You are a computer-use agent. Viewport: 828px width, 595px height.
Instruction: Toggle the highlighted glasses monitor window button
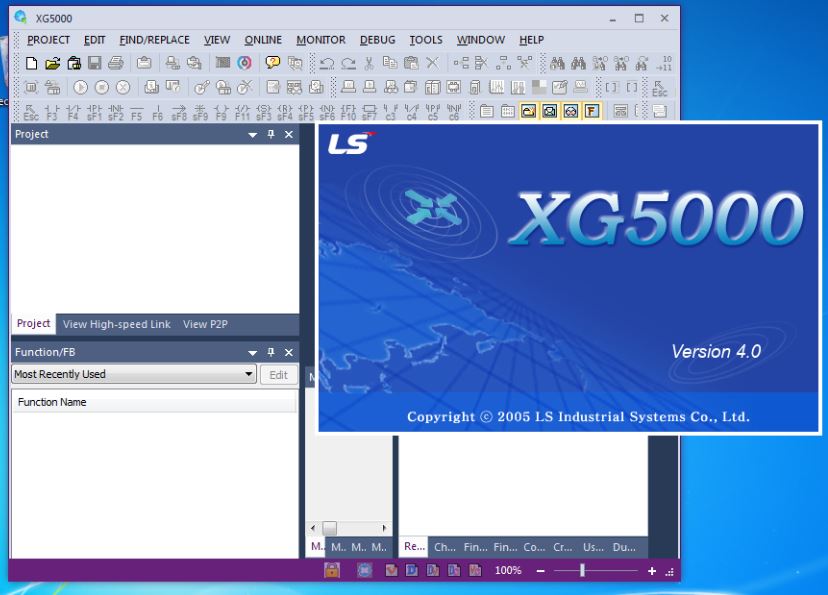[x=571, y=111]
